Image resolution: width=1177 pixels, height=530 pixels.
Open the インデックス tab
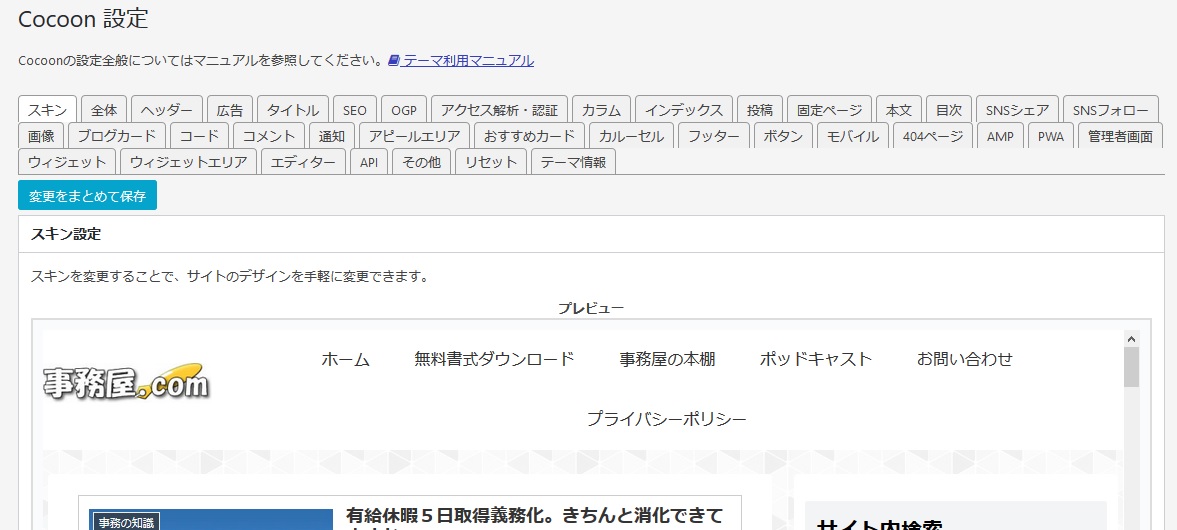(684, 110)
